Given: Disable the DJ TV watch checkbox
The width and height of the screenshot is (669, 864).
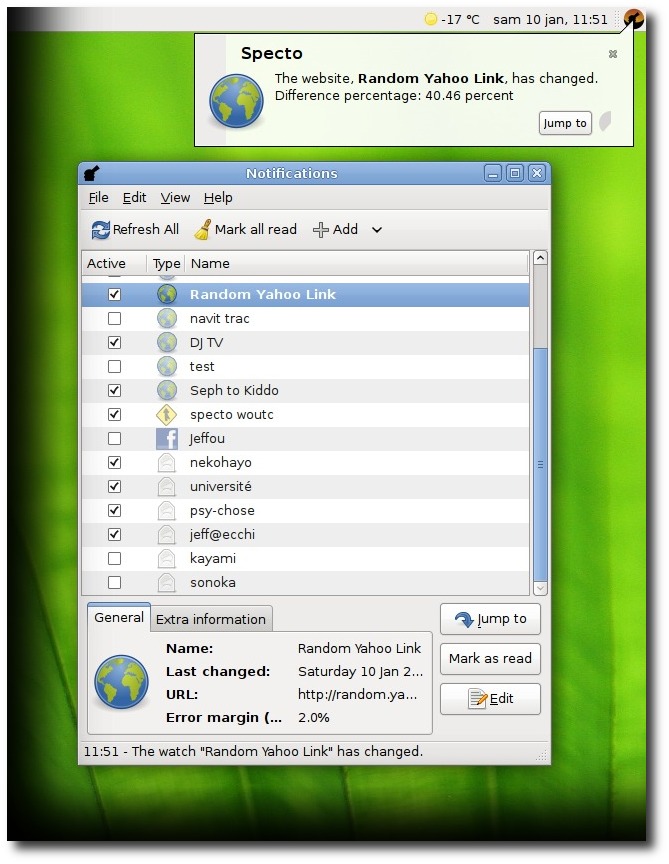Looking at the screenshot, I should click(115, 343).
